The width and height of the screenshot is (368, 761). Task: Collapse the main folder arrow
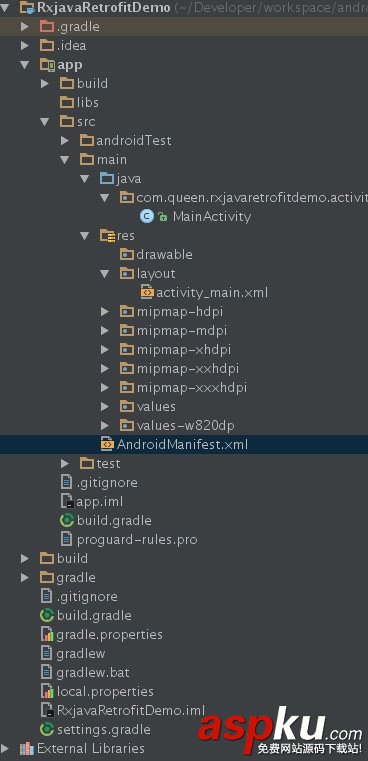[65, 160]
